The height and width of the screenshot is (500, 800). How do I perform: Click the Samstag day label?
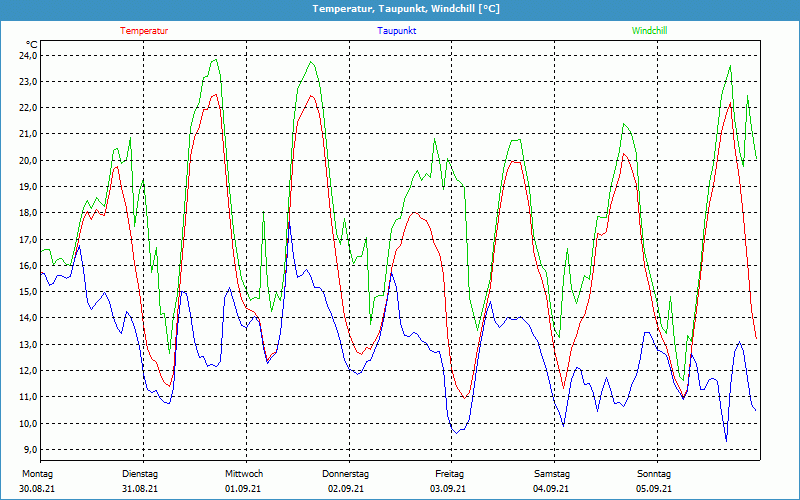pyautogui.click(x=552, y=474)
